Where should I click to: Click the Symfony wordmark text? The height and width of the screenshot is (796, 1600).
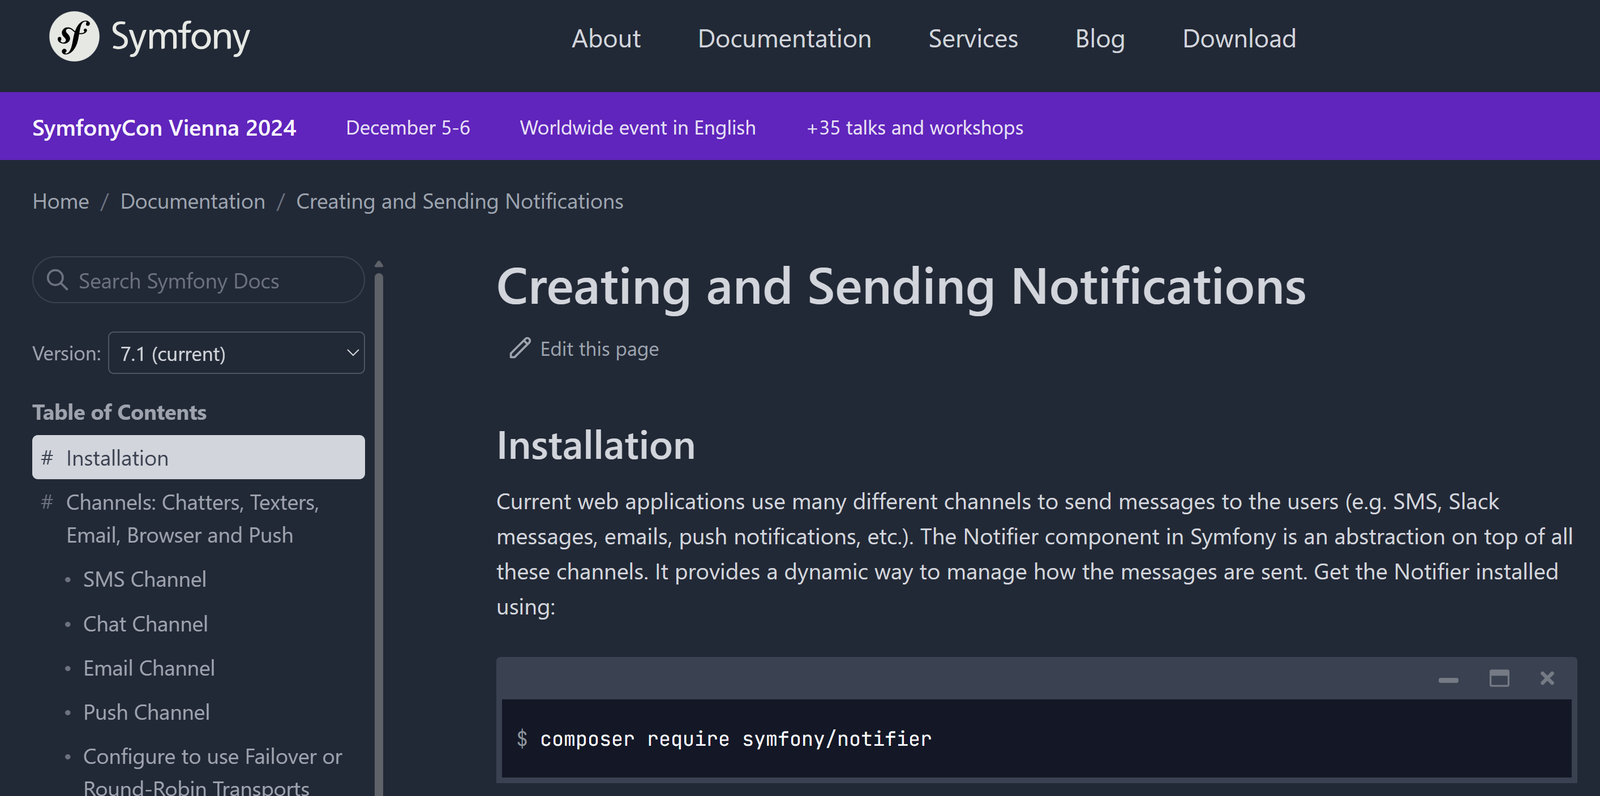[180, 39]
